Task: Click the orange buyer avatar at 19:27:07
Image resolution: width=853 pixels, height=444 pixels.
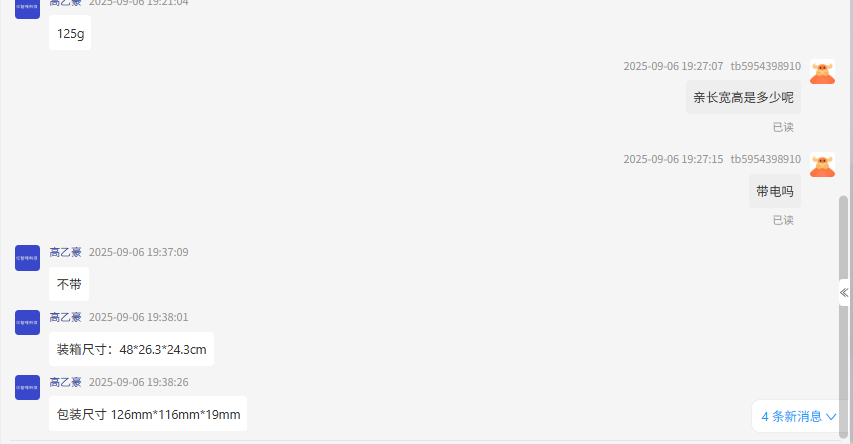Action: coord(822,72)
